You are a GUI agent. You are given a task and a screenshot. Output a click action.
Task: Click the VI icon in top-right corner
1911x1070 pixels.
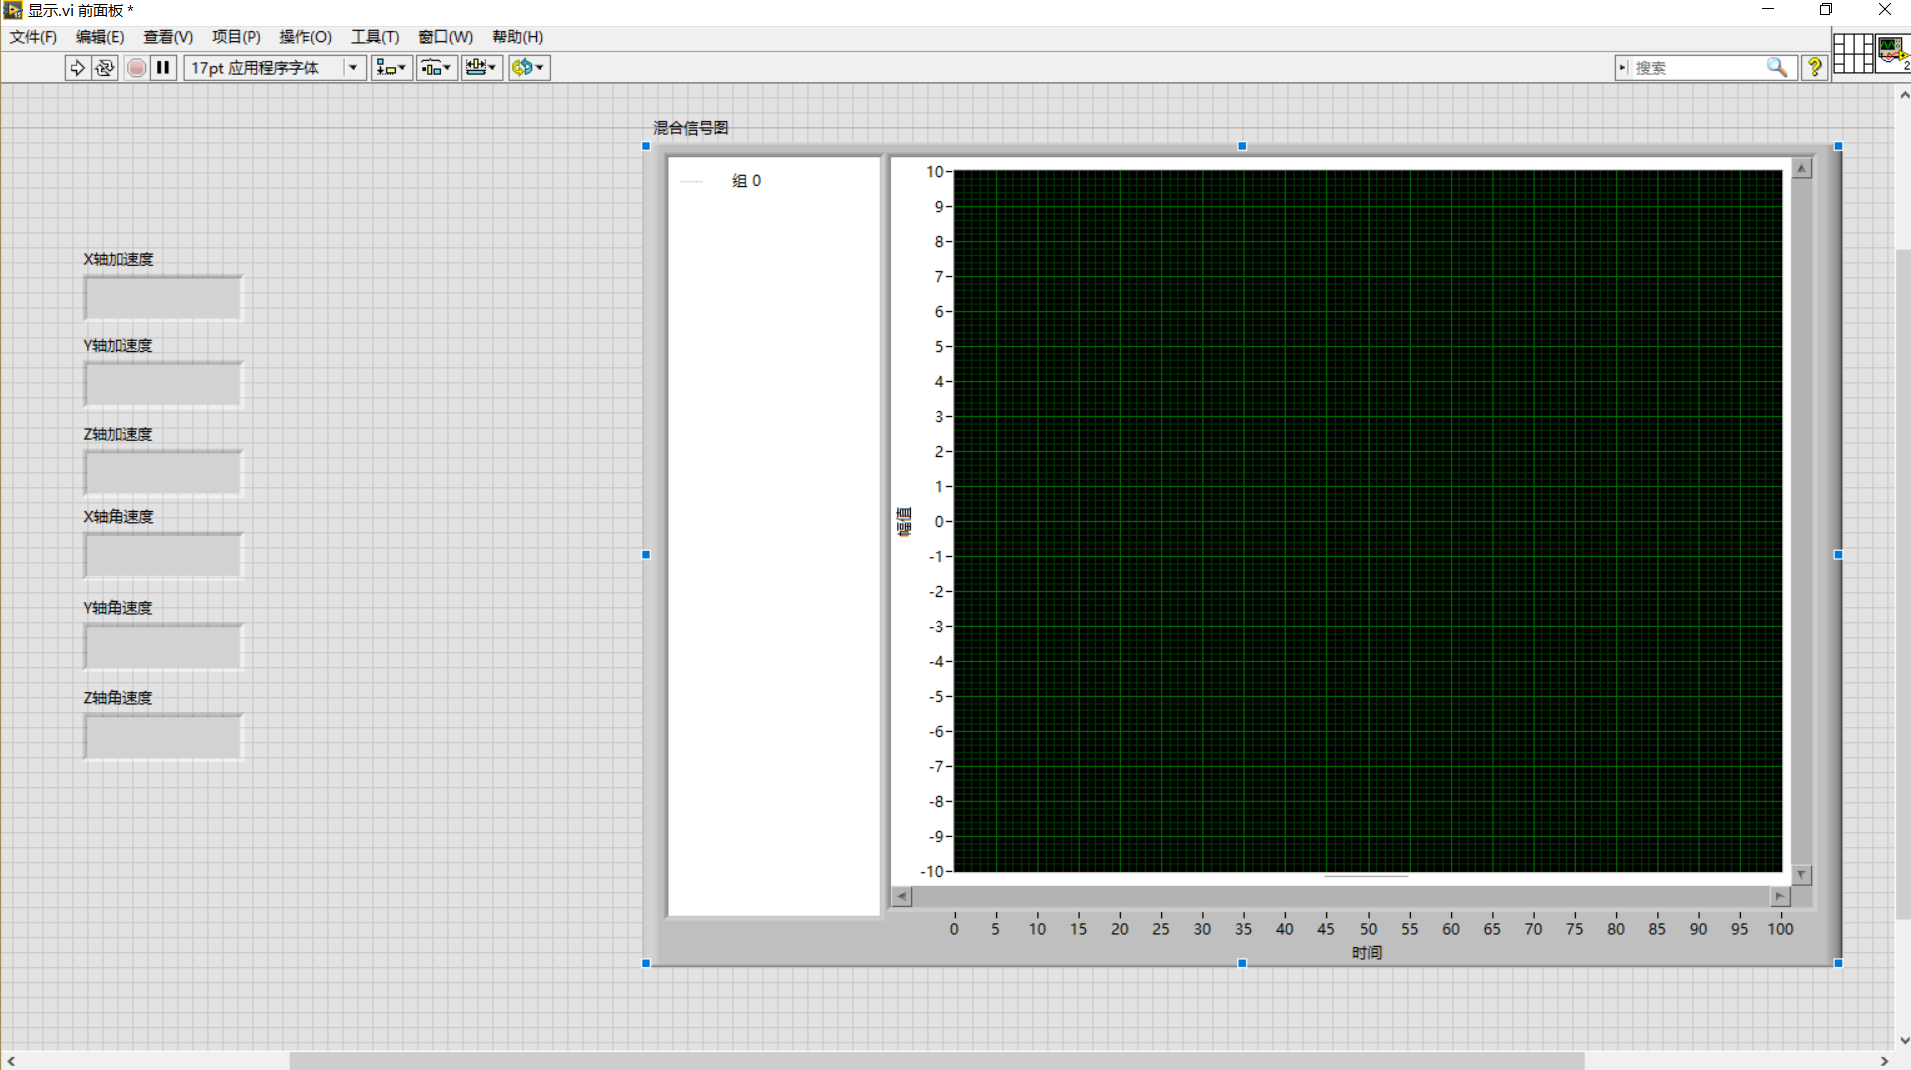(1892, 53)
